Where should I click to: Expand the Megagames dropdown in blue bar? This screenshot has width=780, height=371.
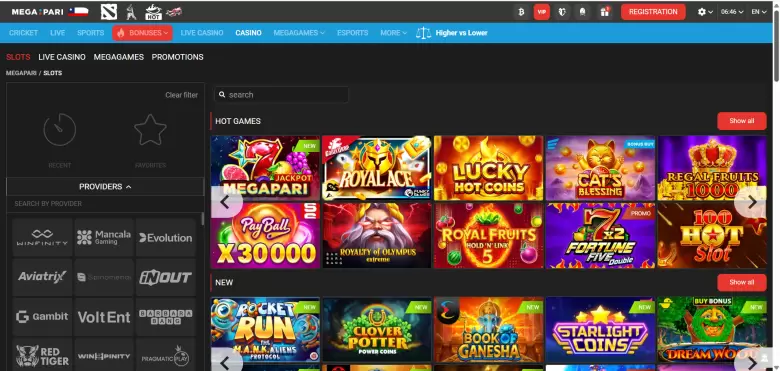click(299, 33)
